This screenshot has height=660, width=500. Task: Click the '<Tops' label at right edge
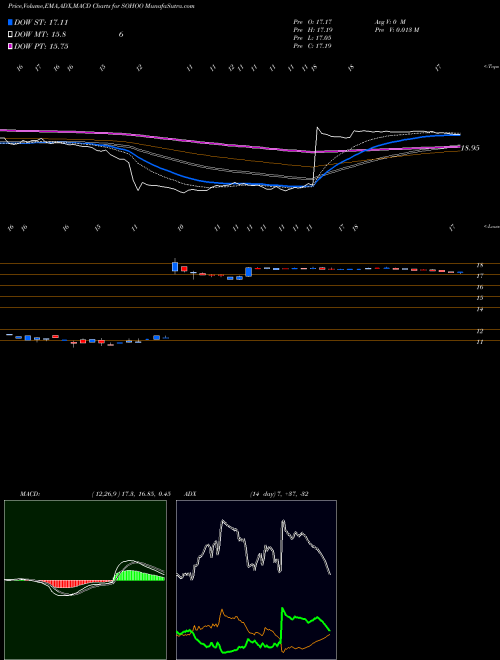tap(491, 67)
